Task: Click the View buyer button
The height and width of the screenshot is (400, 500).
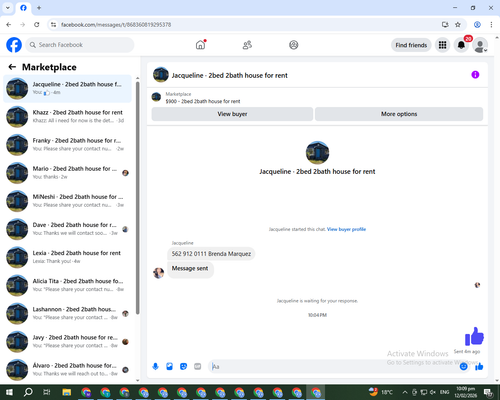Action: (x=232, y=114)
